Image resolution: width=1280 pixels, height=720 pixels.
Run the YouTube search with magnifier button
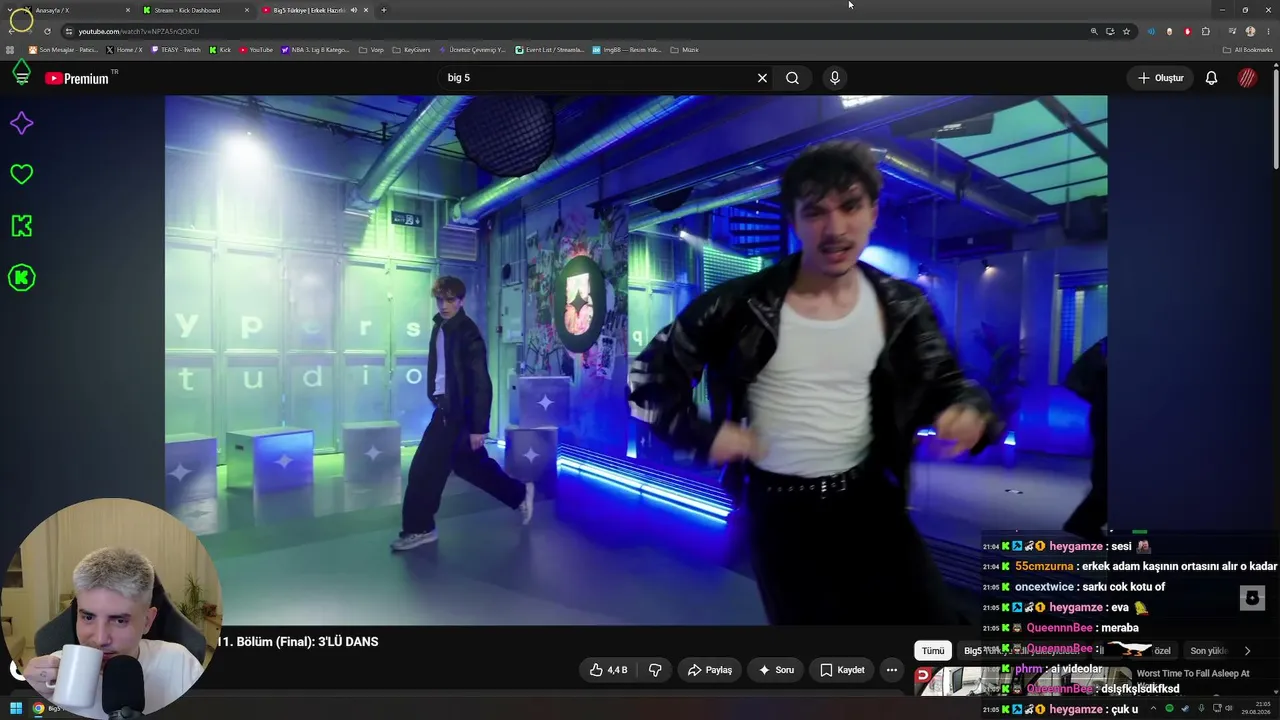tap(792, 78)
